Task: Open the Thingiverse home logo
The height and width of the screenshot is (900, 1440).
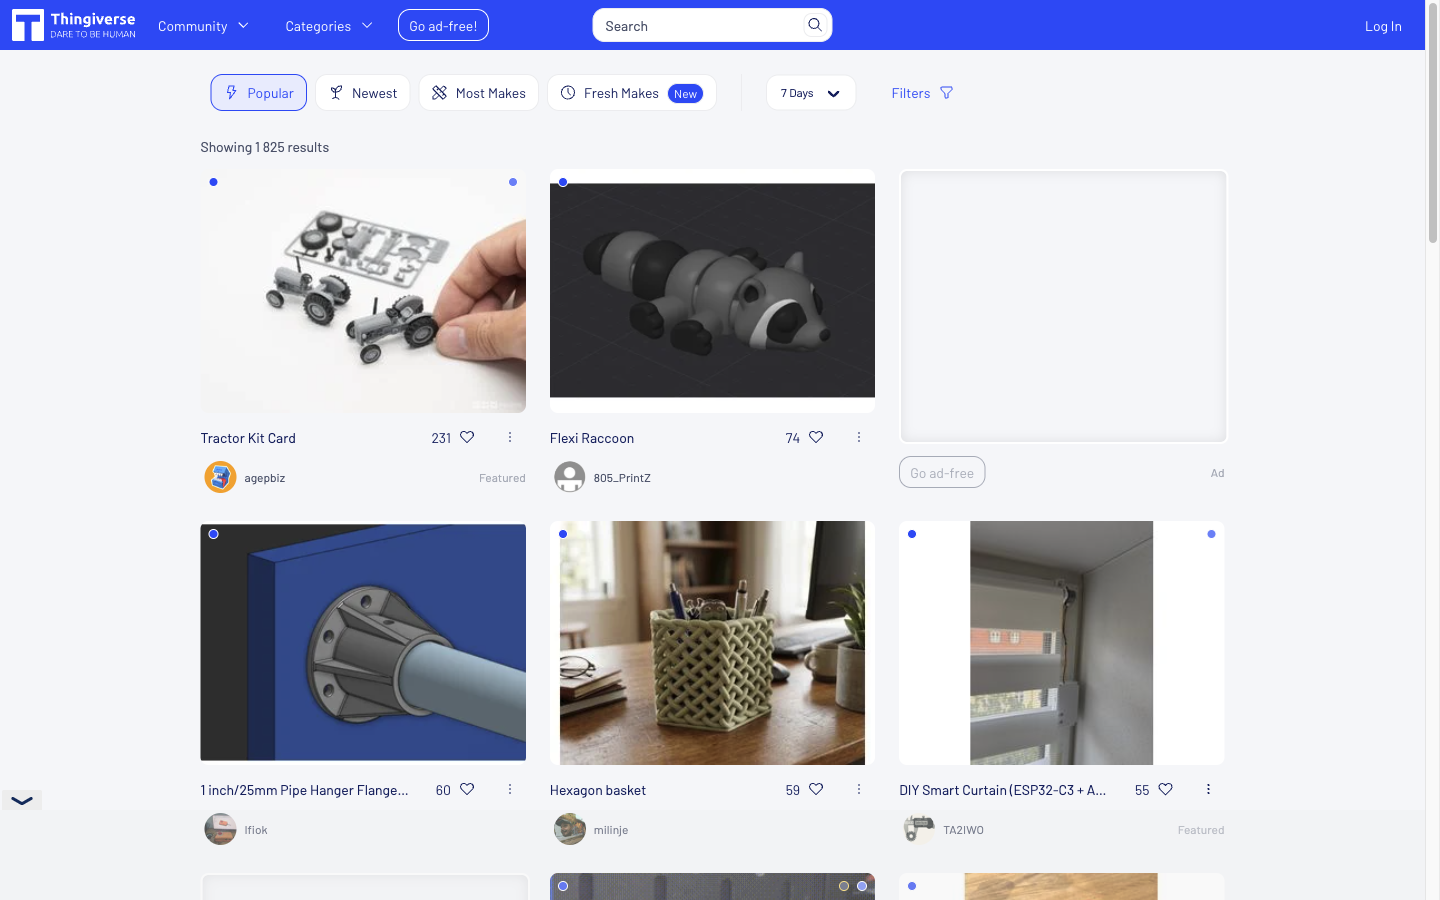Action: [74, 25]
